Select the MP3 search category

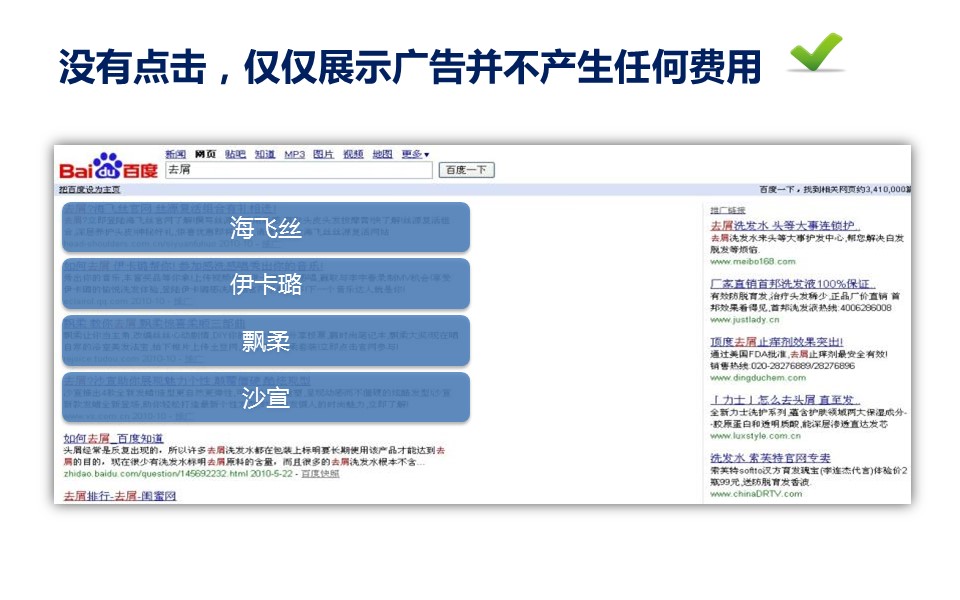click(x=294, y=154)
